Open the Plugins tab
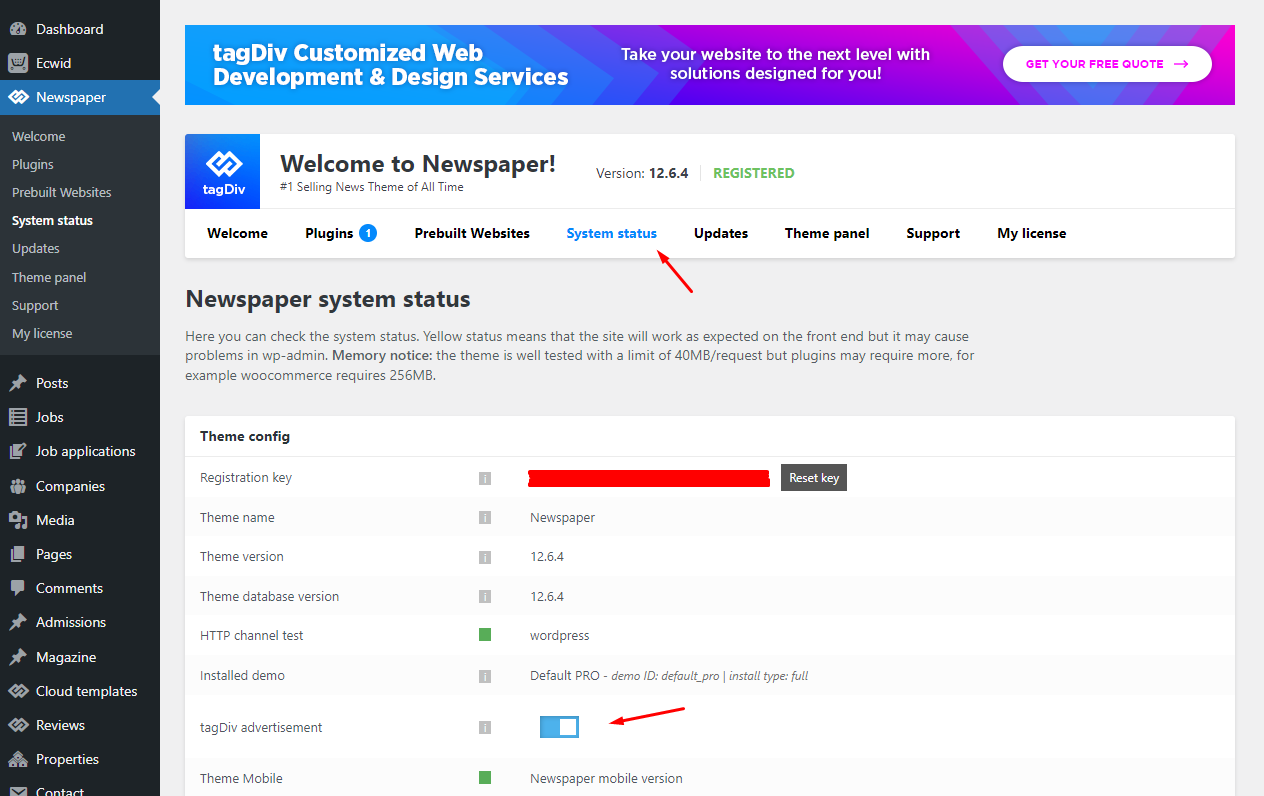Viewport: 1264px width, 796px height. point(329,233)
